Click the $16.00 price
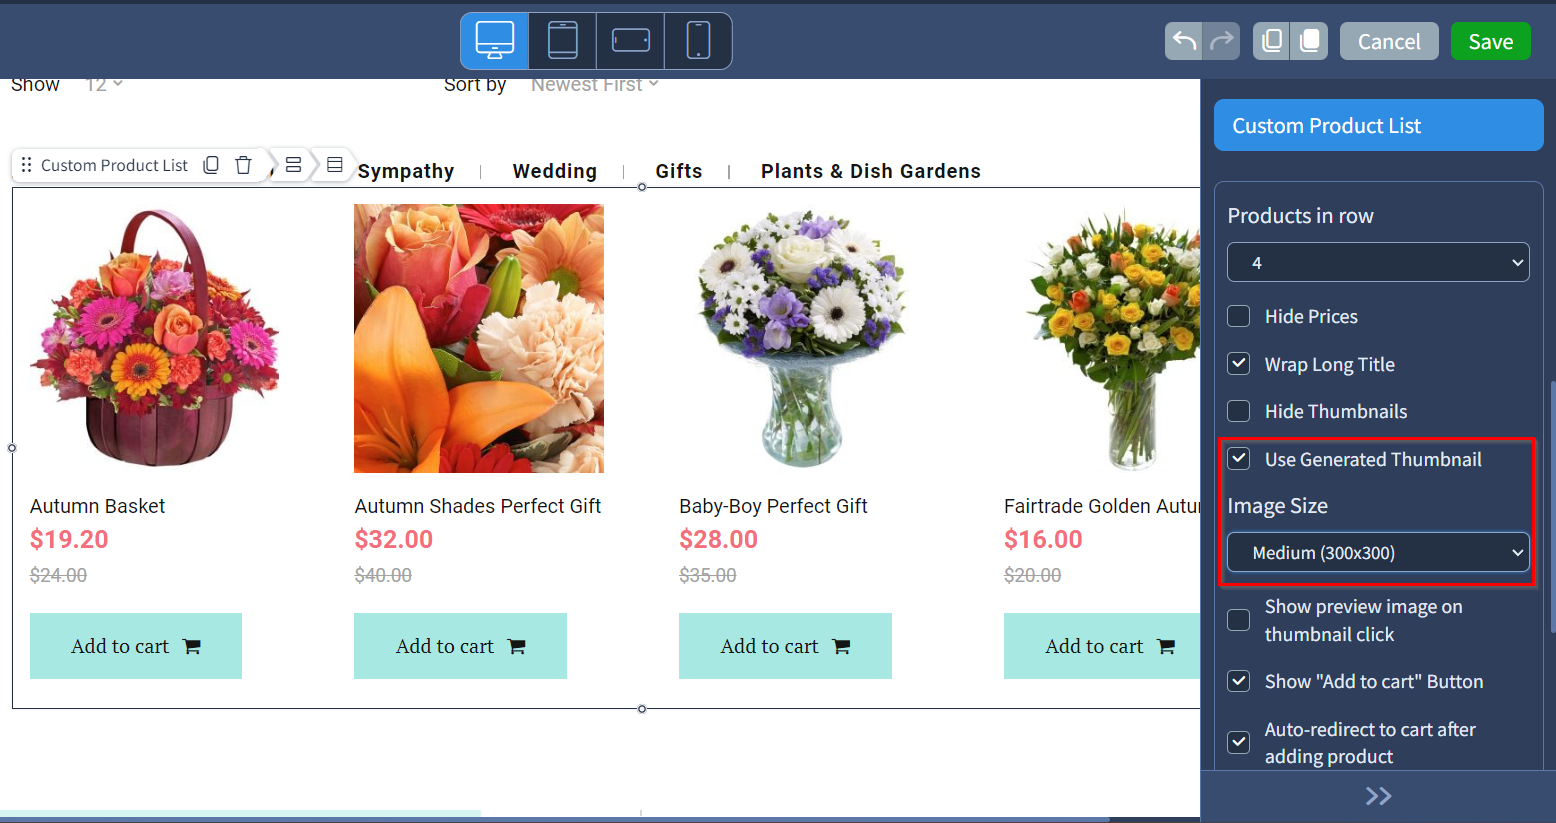This screenshot has width=1556, height=823. (x=1043, y=540)
